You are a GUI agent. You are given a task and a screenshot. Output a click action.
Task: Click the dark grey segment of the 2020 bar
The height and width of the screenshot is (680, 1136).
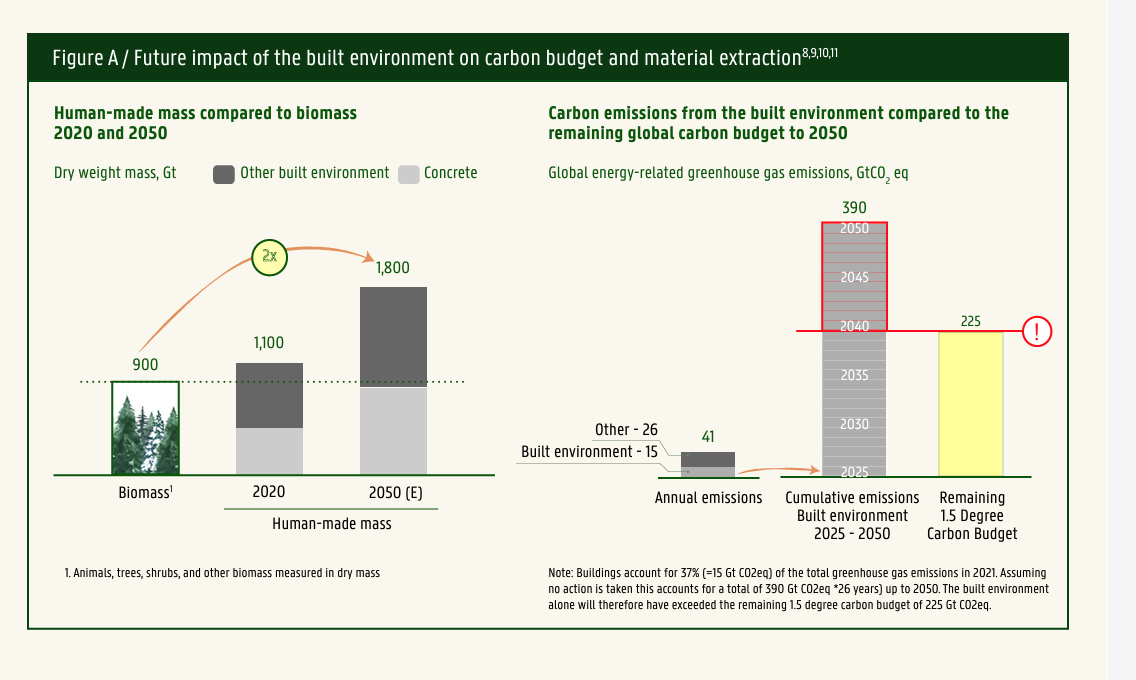tap(270, 395)
